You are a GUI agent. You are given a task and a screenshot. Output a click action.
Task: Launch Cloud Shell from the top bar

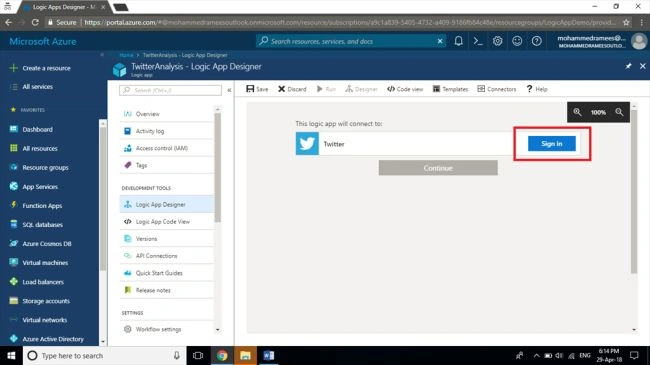[478, 41]
